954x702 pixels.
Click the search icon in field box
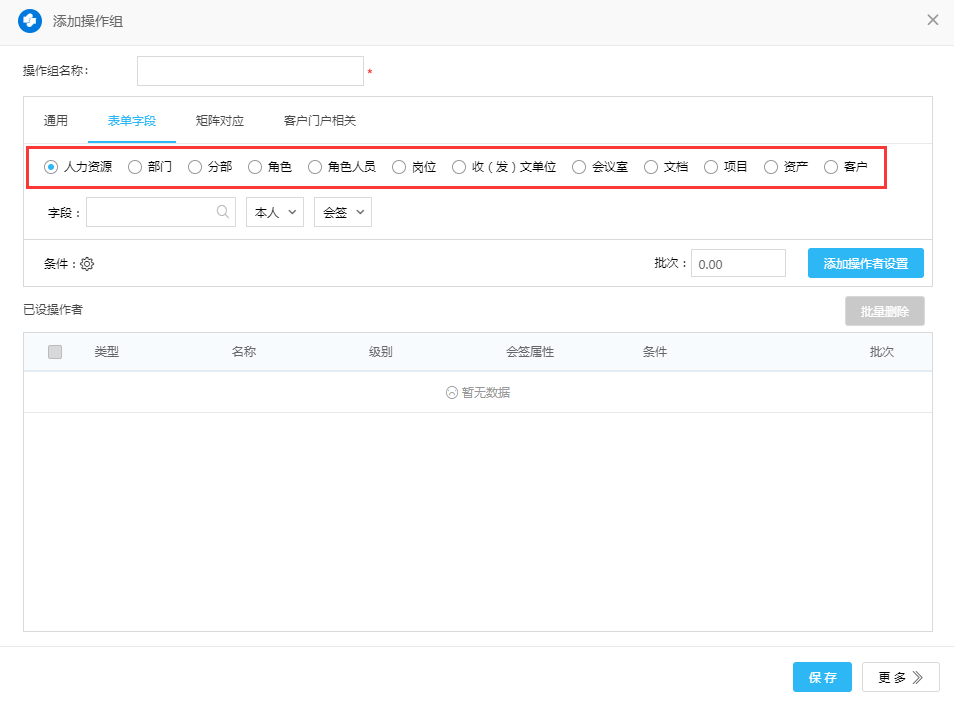pos(223,212)
